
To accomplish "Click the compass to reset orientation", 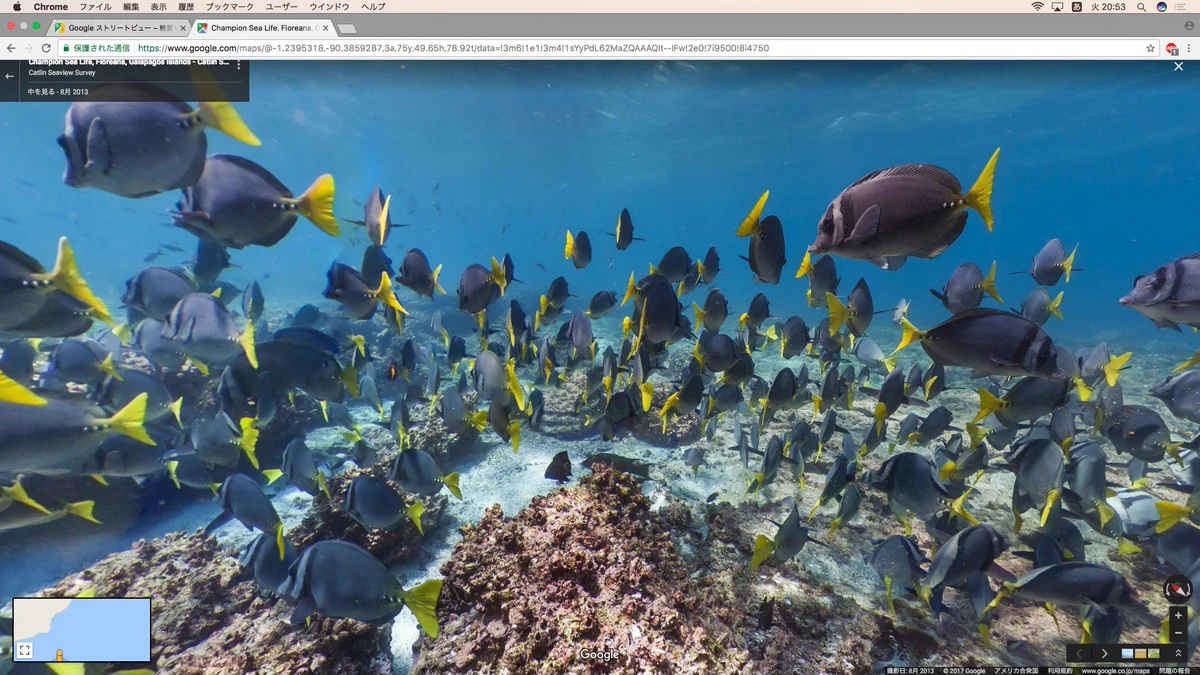I will (x=1177, y=589).
